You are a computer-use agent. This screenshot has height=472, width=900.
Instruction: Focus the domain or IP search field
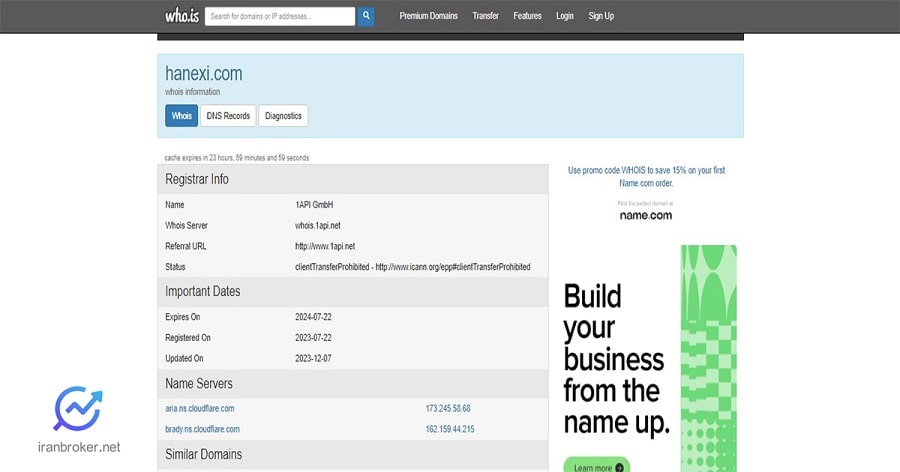coord(280,16)
